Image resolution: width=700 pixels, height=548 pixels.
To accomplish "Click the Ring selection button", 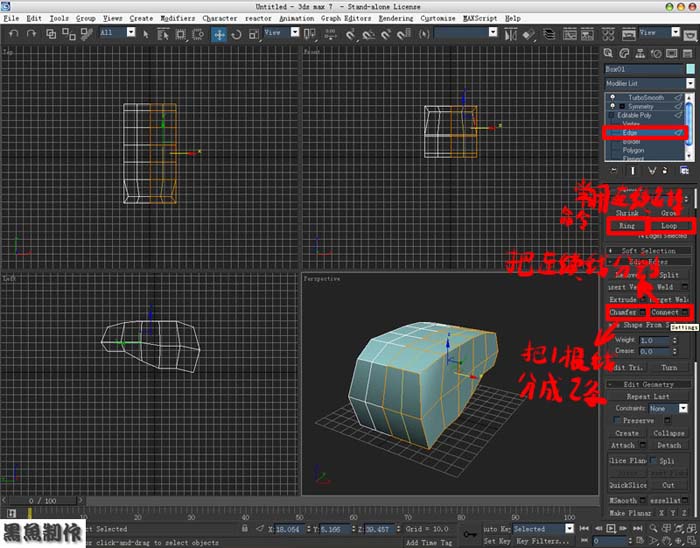I will pos(627,226).
